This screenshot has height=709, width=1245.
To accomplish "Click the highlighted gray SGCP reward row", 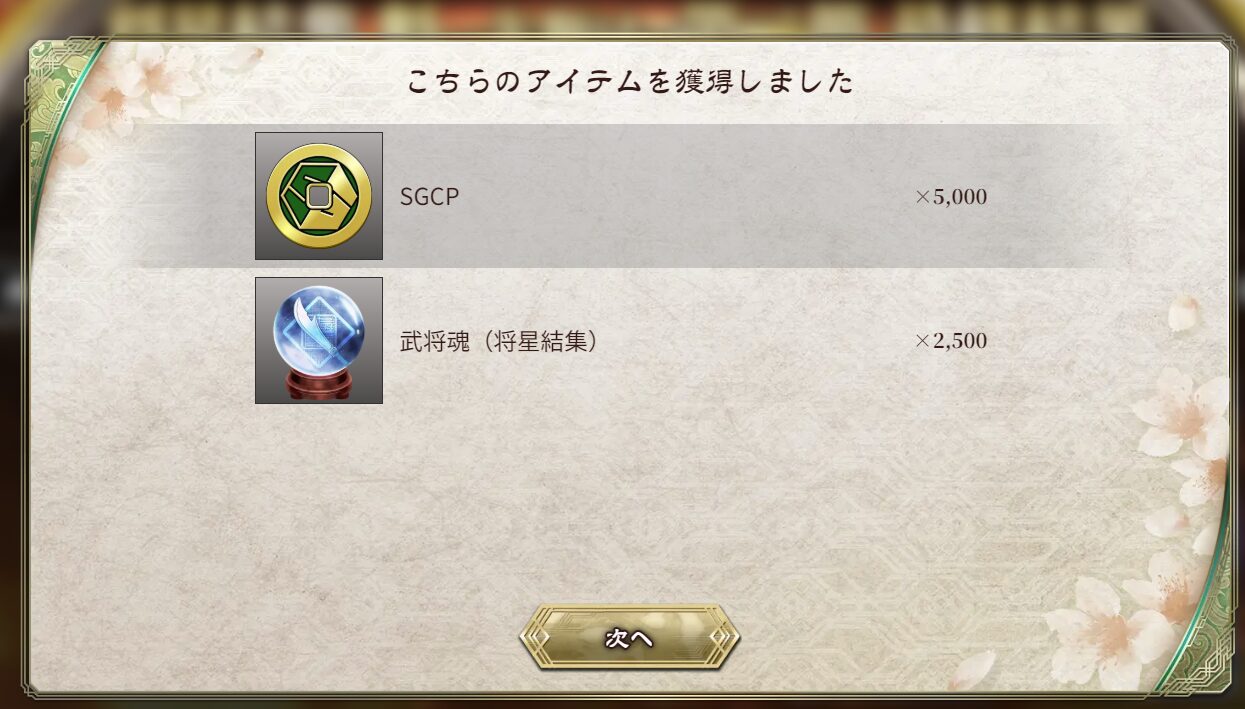I will pyautogui.click(x=622, y=196).
